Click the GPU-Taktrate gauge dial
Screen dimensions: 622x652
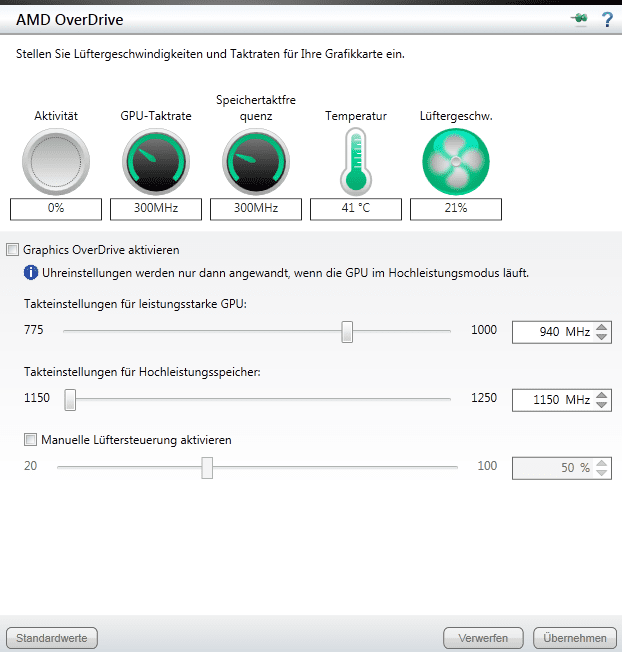(x=156, y=161)
